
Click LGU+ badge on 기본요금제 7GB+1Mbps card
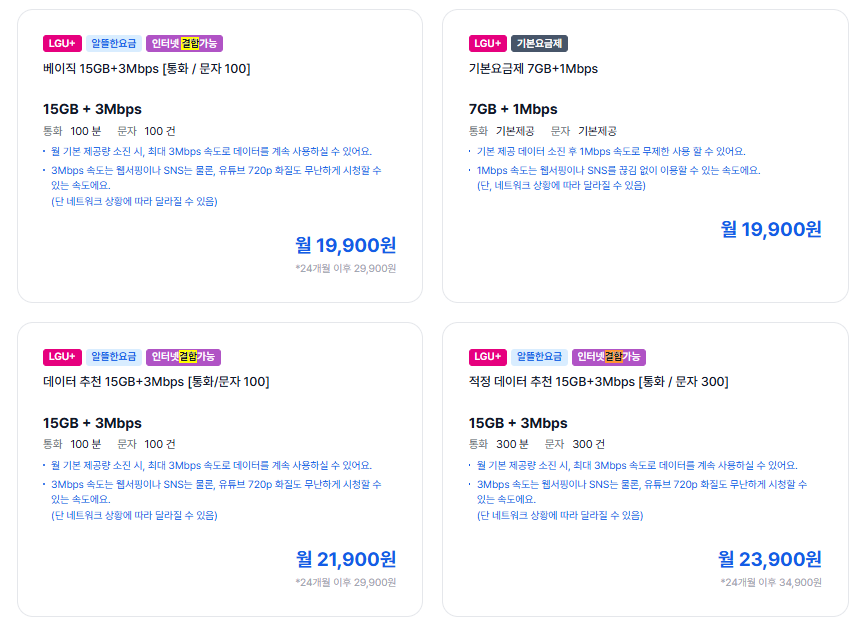[487, 43]
